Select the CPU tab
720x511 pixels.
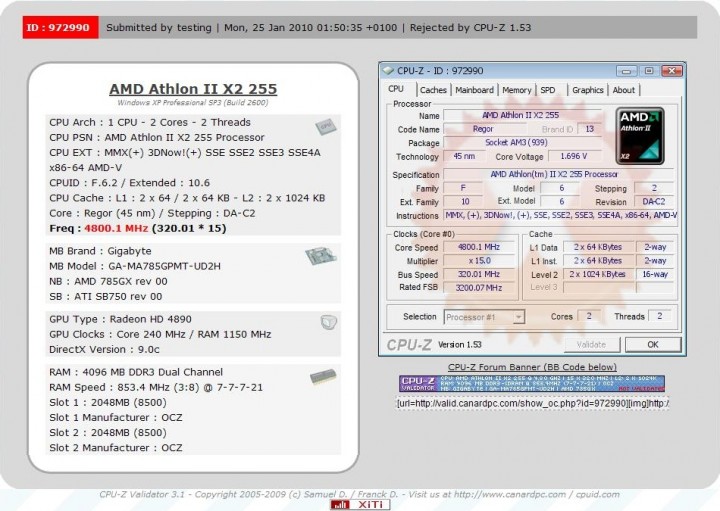coord(396,89)
